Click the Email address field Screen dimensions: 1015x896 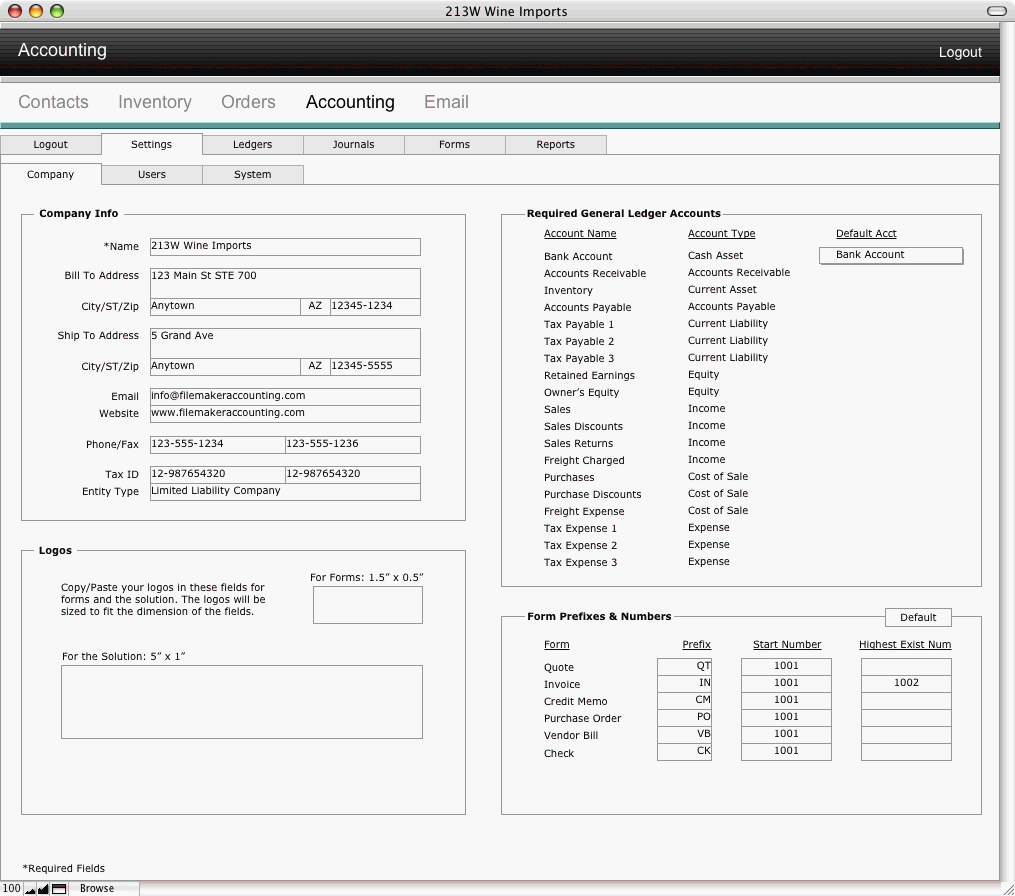tap(285, 396)
